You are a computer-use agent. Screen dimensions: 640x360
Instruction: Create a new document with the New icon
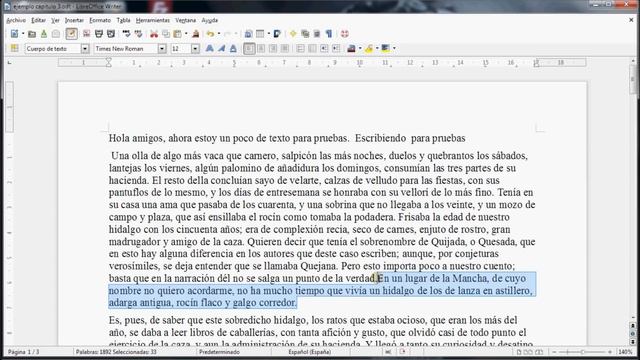pos(14,34)
